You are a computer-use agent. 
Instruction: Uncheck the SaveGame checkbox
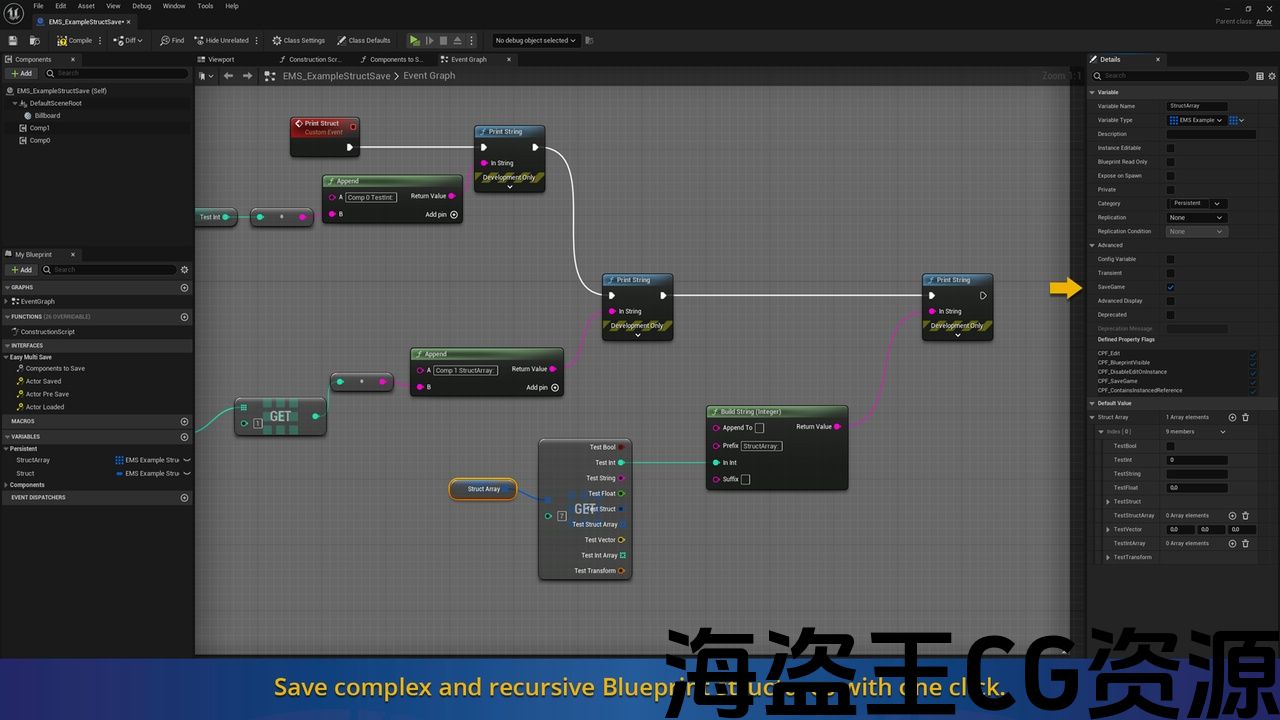click(1170, 287)
